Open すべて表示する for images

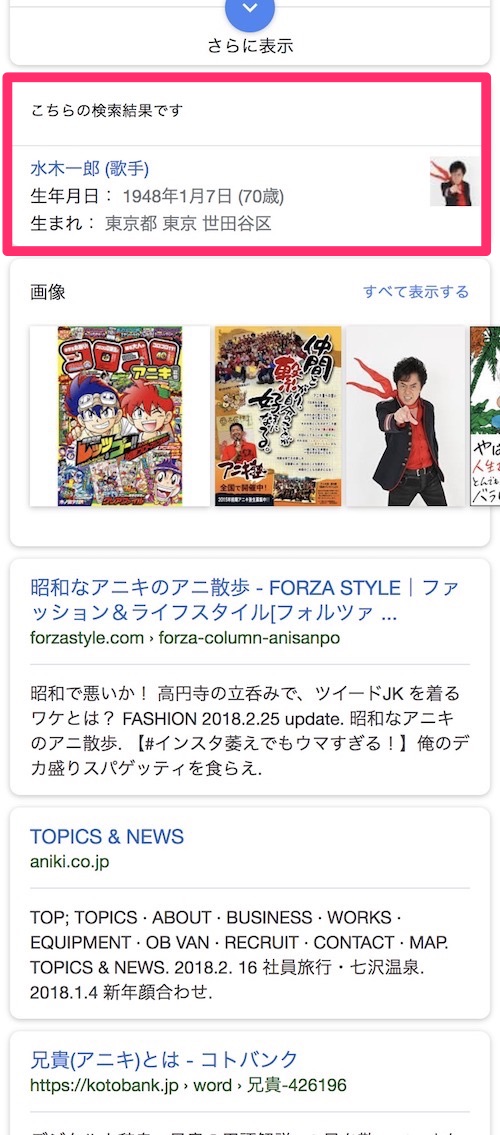coord(416,292)
